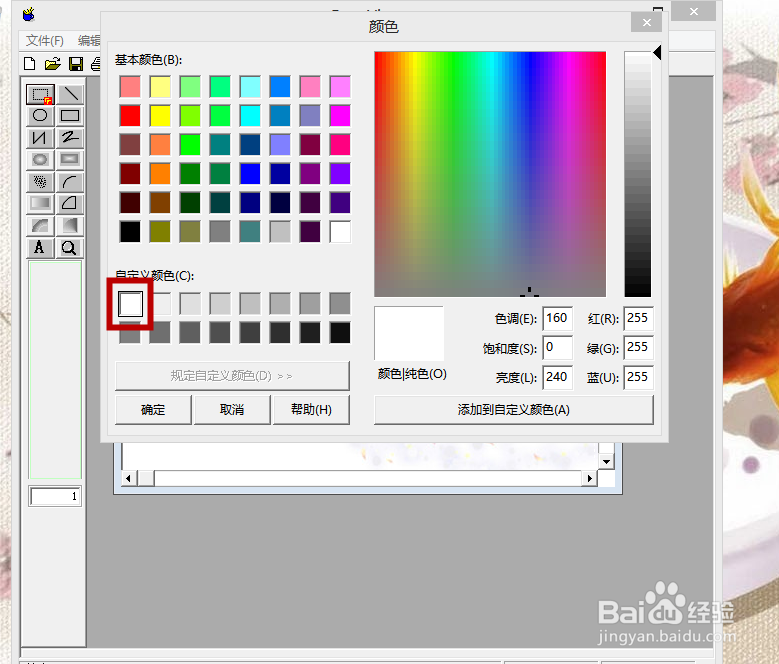Click the 颜色|纯色(O) label
779x664 pixels.
tap(412, 374)
